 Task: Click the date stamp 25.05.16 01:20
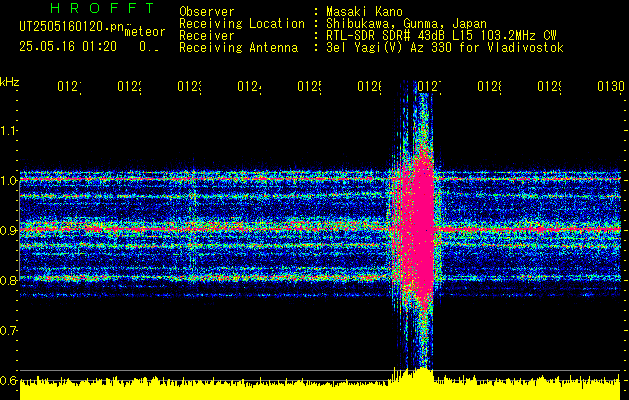click(x=68, y=47)
